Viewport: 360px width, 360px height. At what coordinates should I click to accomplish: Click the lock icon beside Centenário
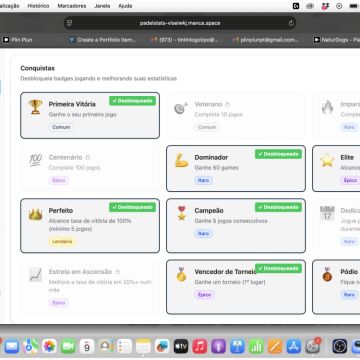pos(88,157)
